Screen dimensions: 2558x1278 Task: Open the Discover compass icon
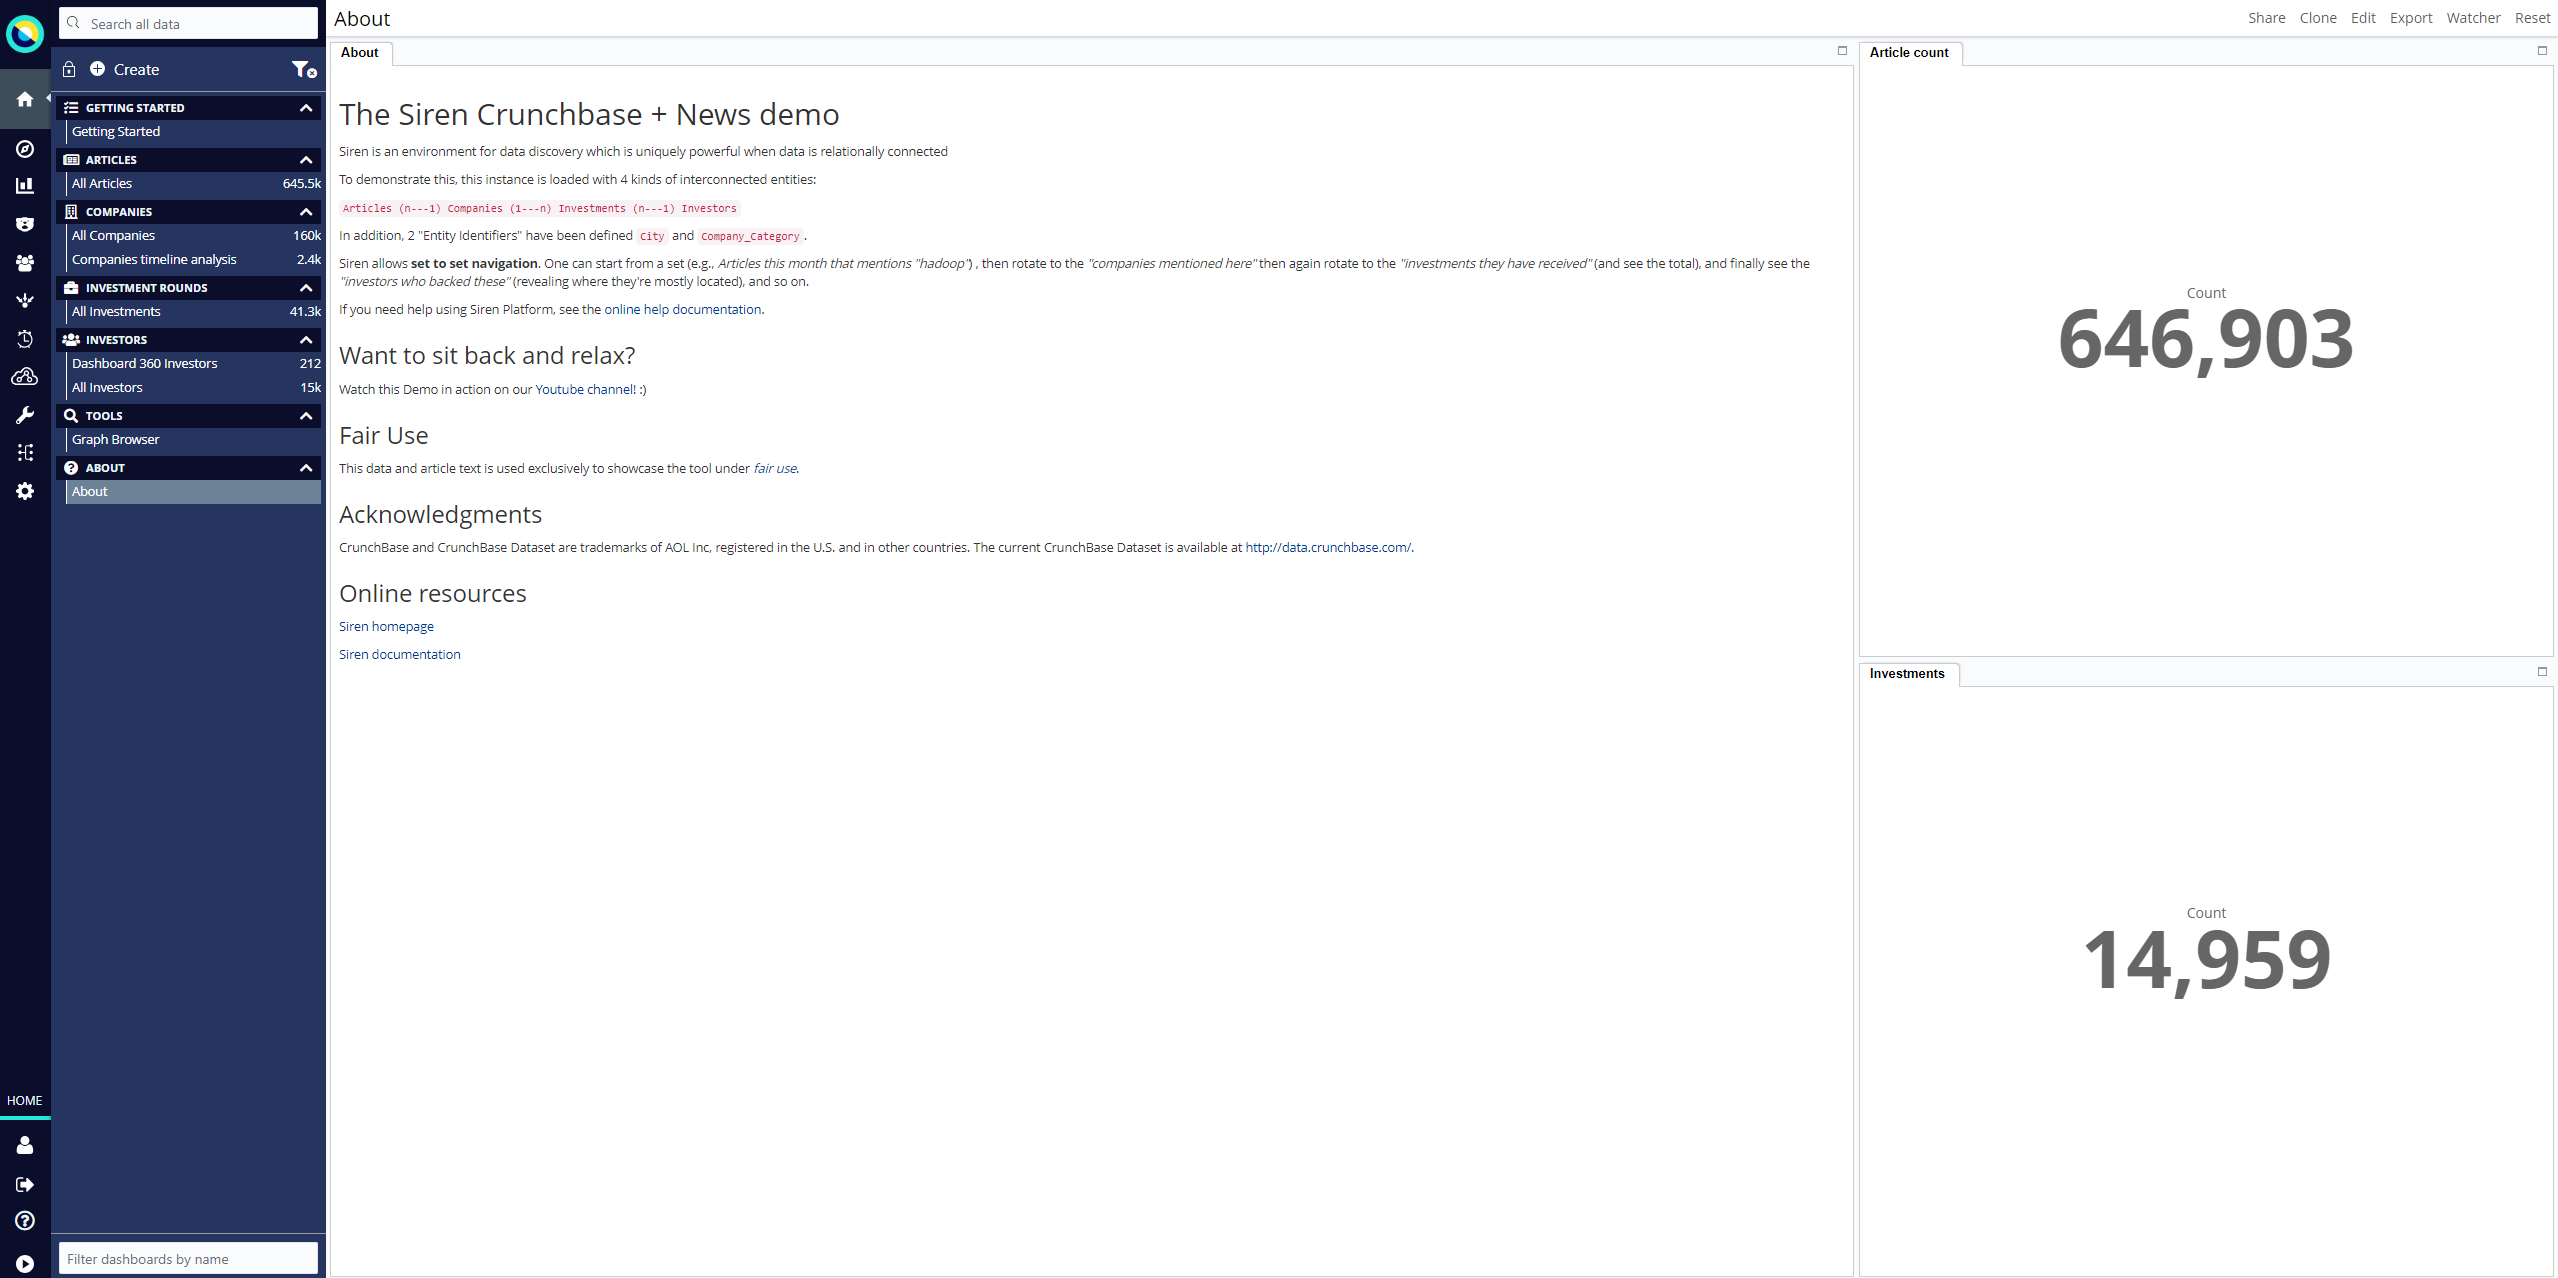pyautogui.click(x=25, y=149)
